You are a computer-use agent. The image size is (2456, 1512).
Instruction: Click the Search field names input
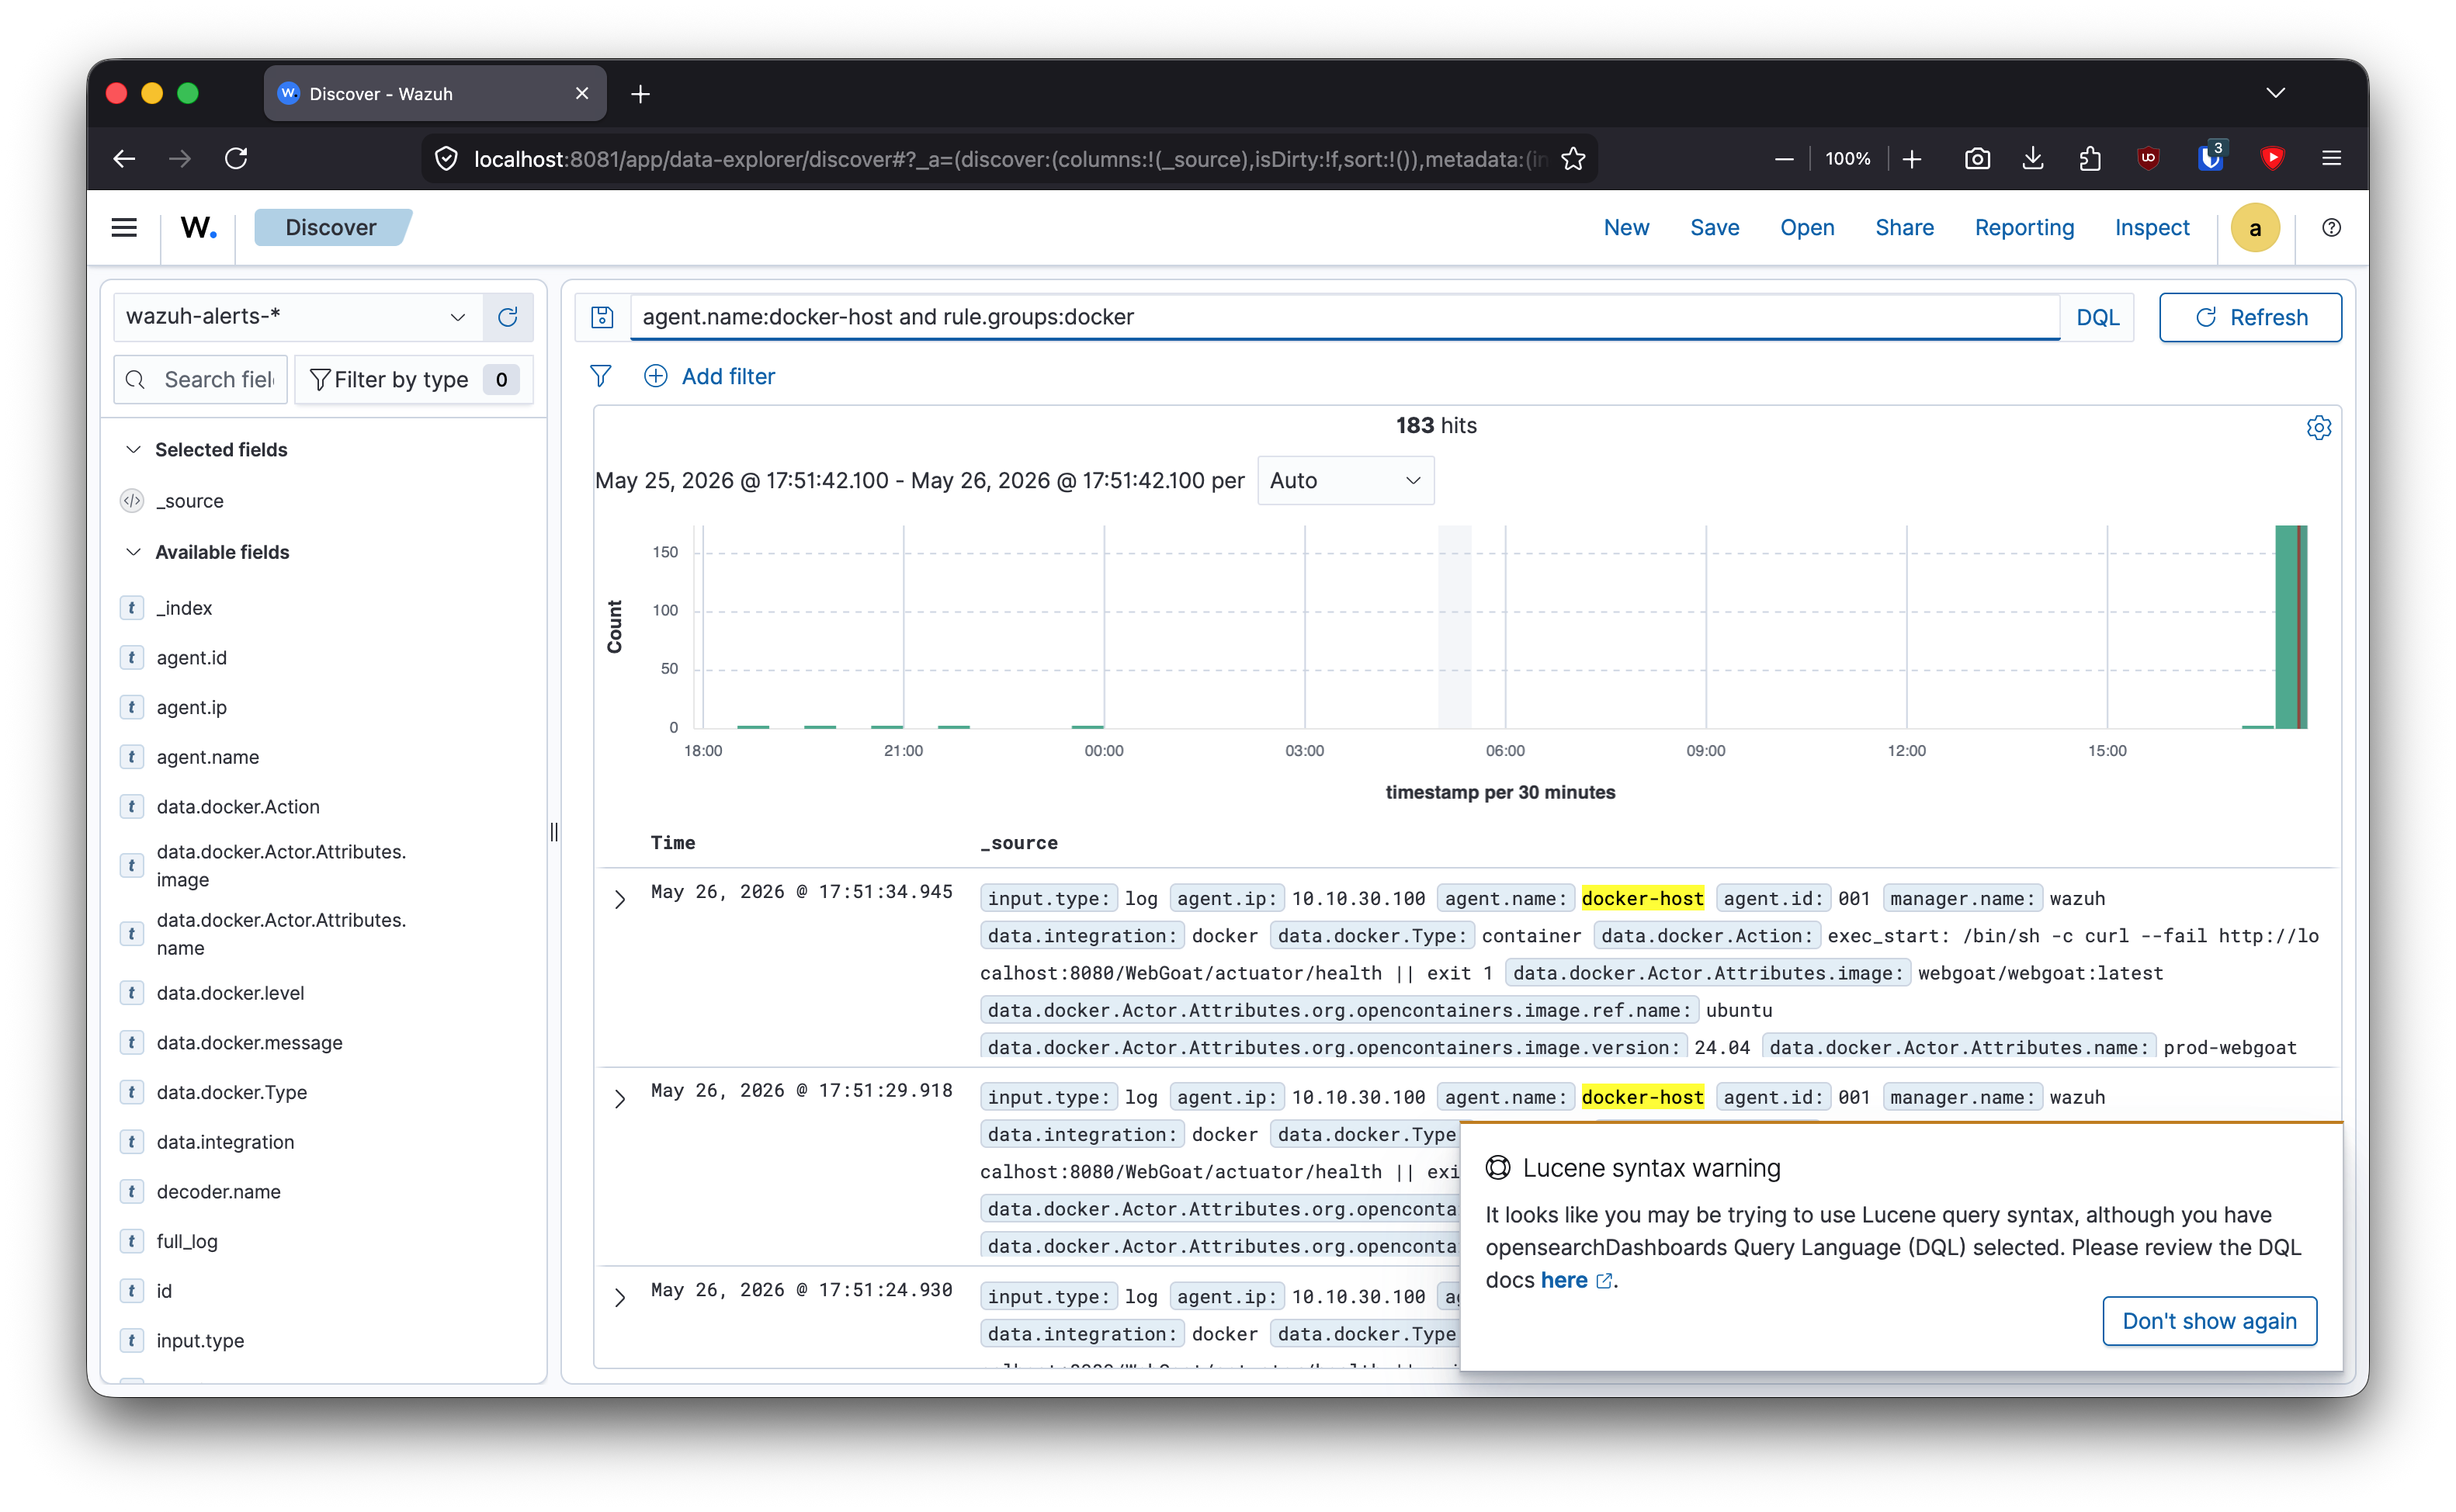click(x=201, y=379)
